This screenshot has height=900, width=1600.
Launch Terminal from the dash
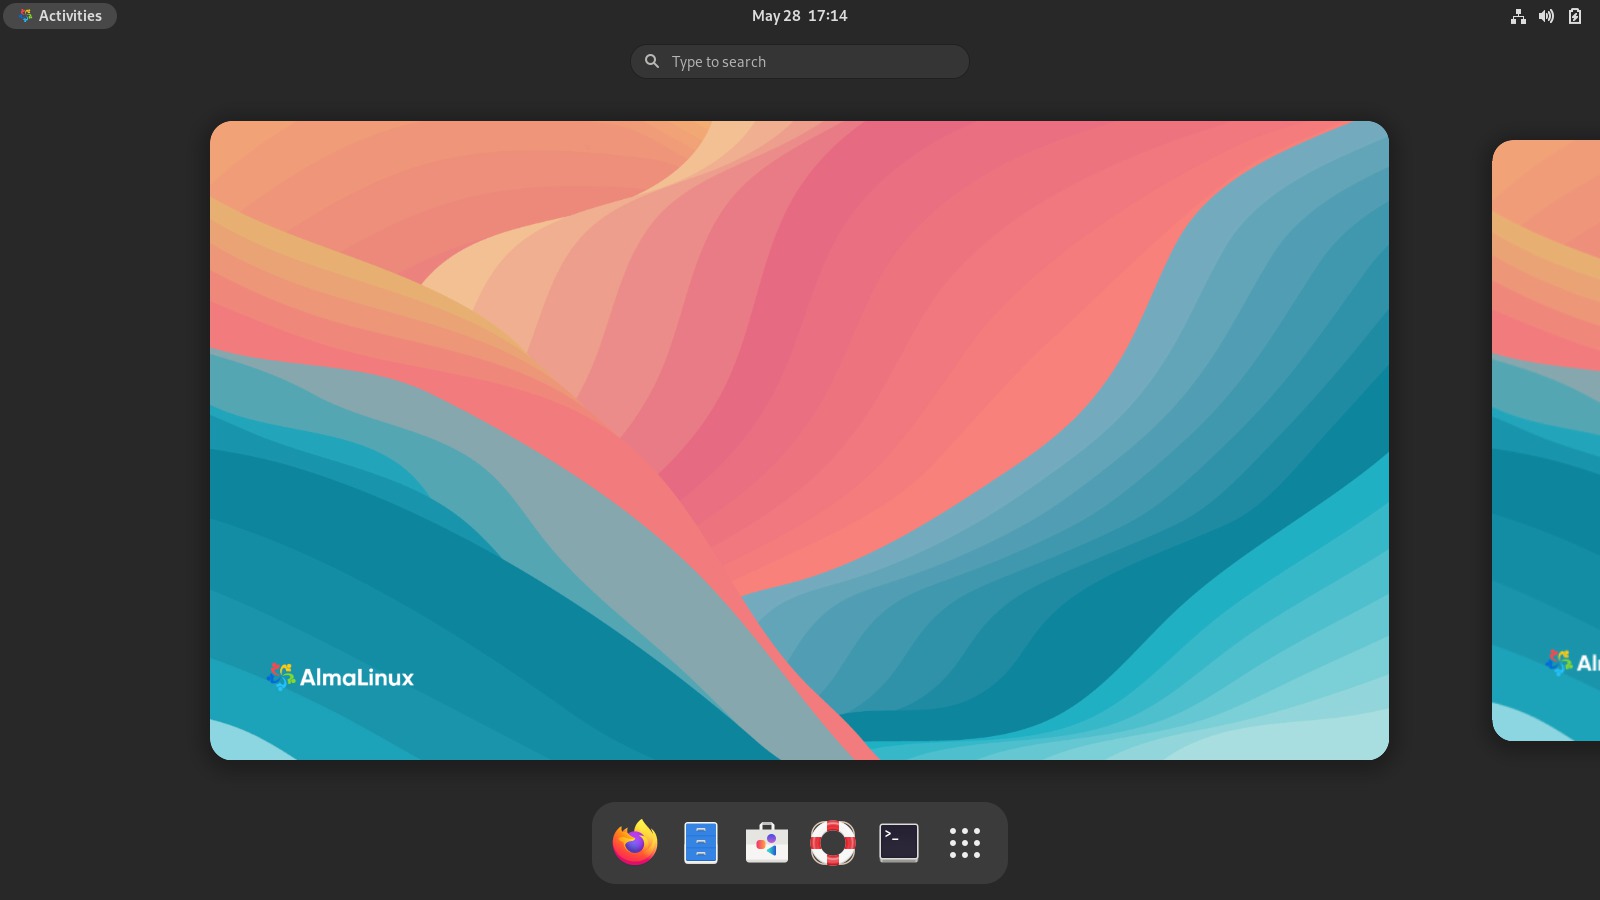point(899,843)
